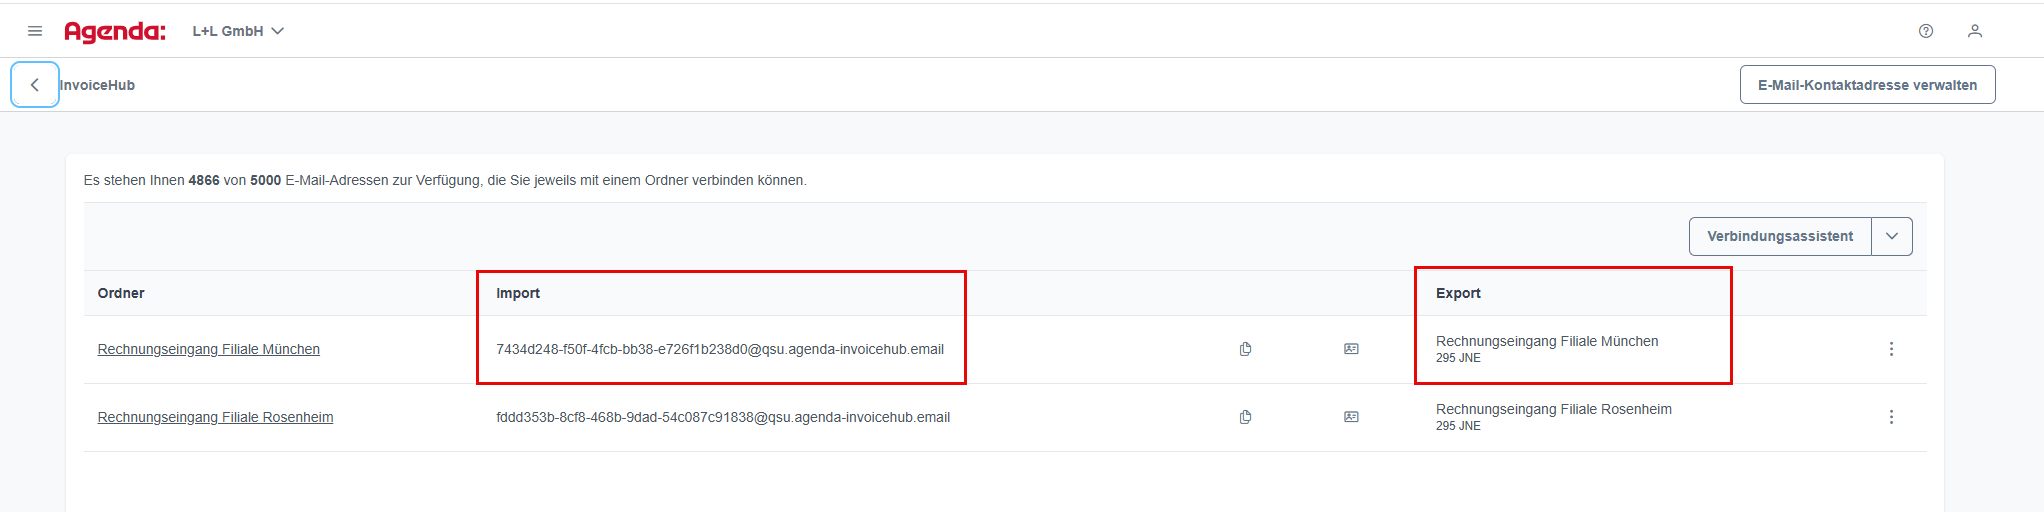The image size is (2044, 512).
Task: Open Rechnungseingang Filiale Rosenheim folder link
Action: pos(215,417)
